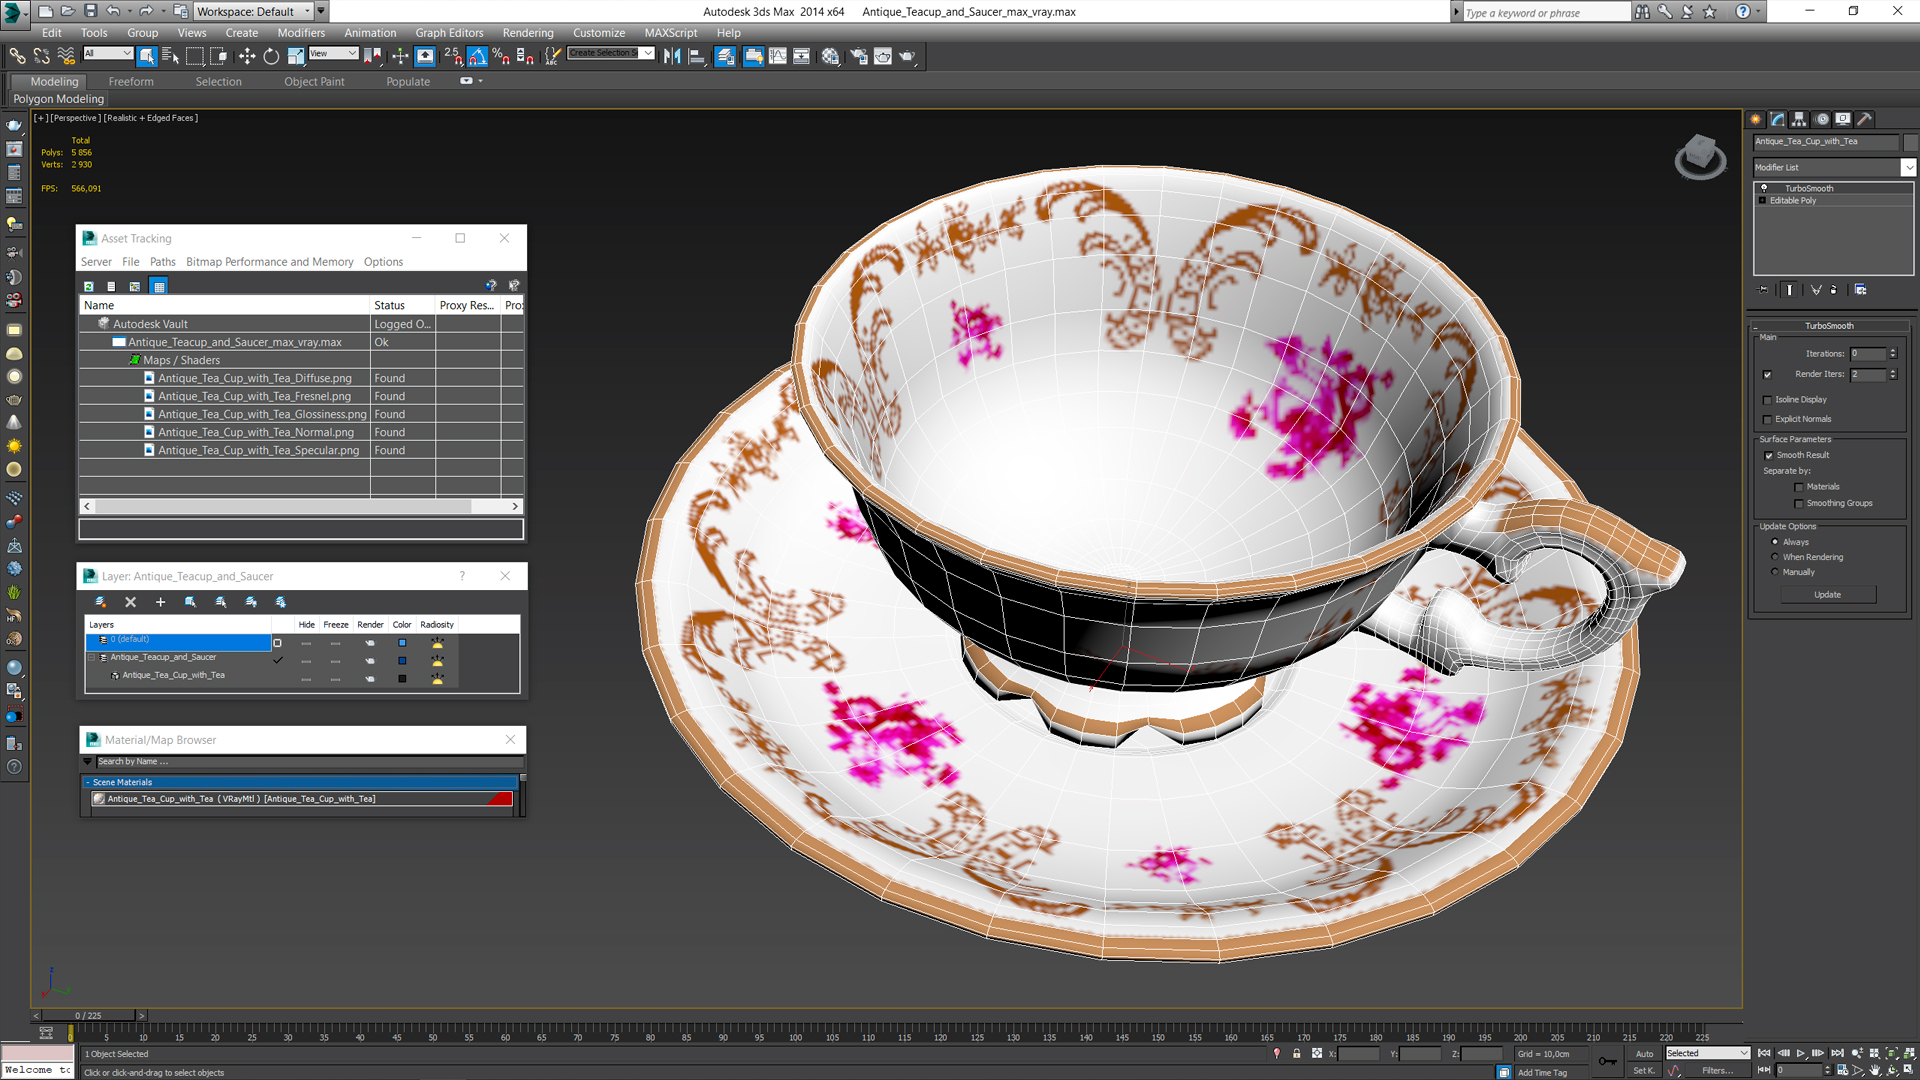Switch to the Freeform ribbon tab
This screenshot has height=1080, width=1920.
(131, 82)
